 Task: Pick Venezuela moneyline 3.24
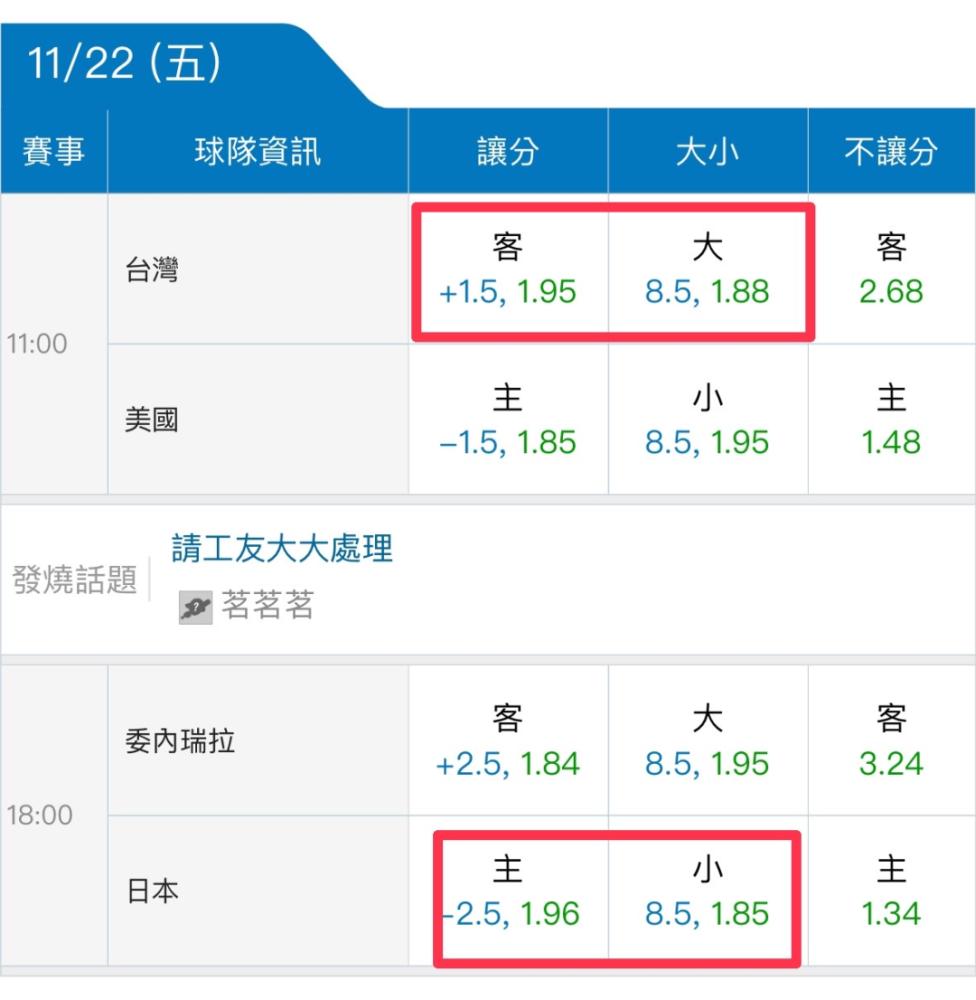[891, 740]
